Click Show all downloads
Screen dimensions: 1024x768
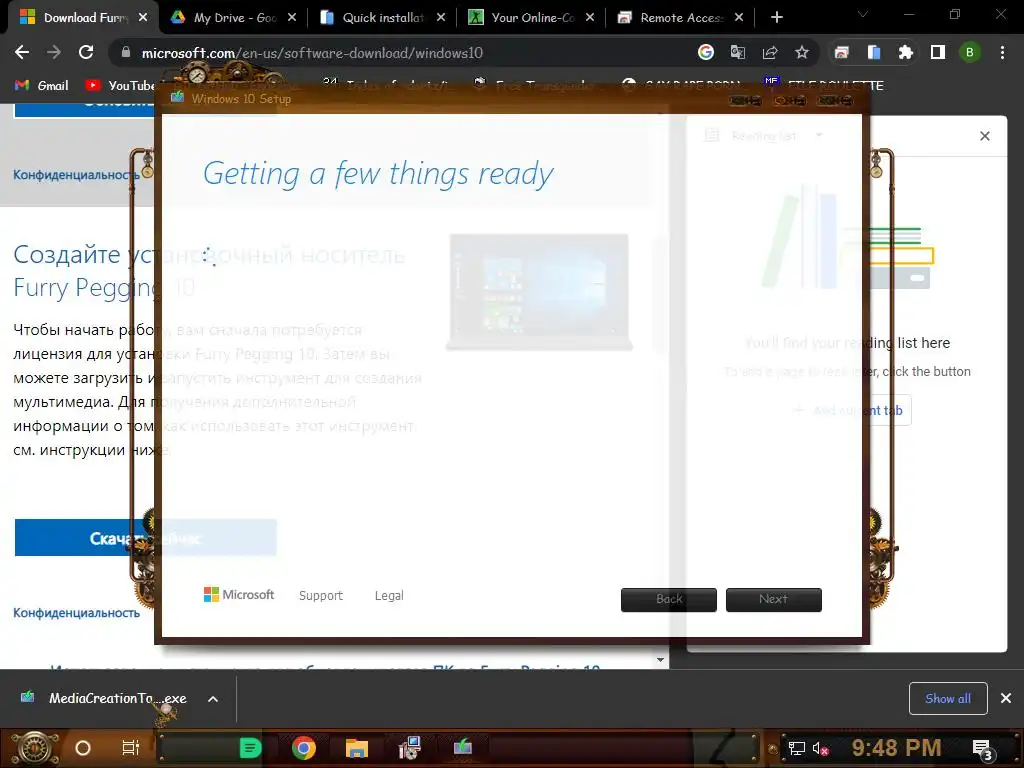tap(948, 699)
